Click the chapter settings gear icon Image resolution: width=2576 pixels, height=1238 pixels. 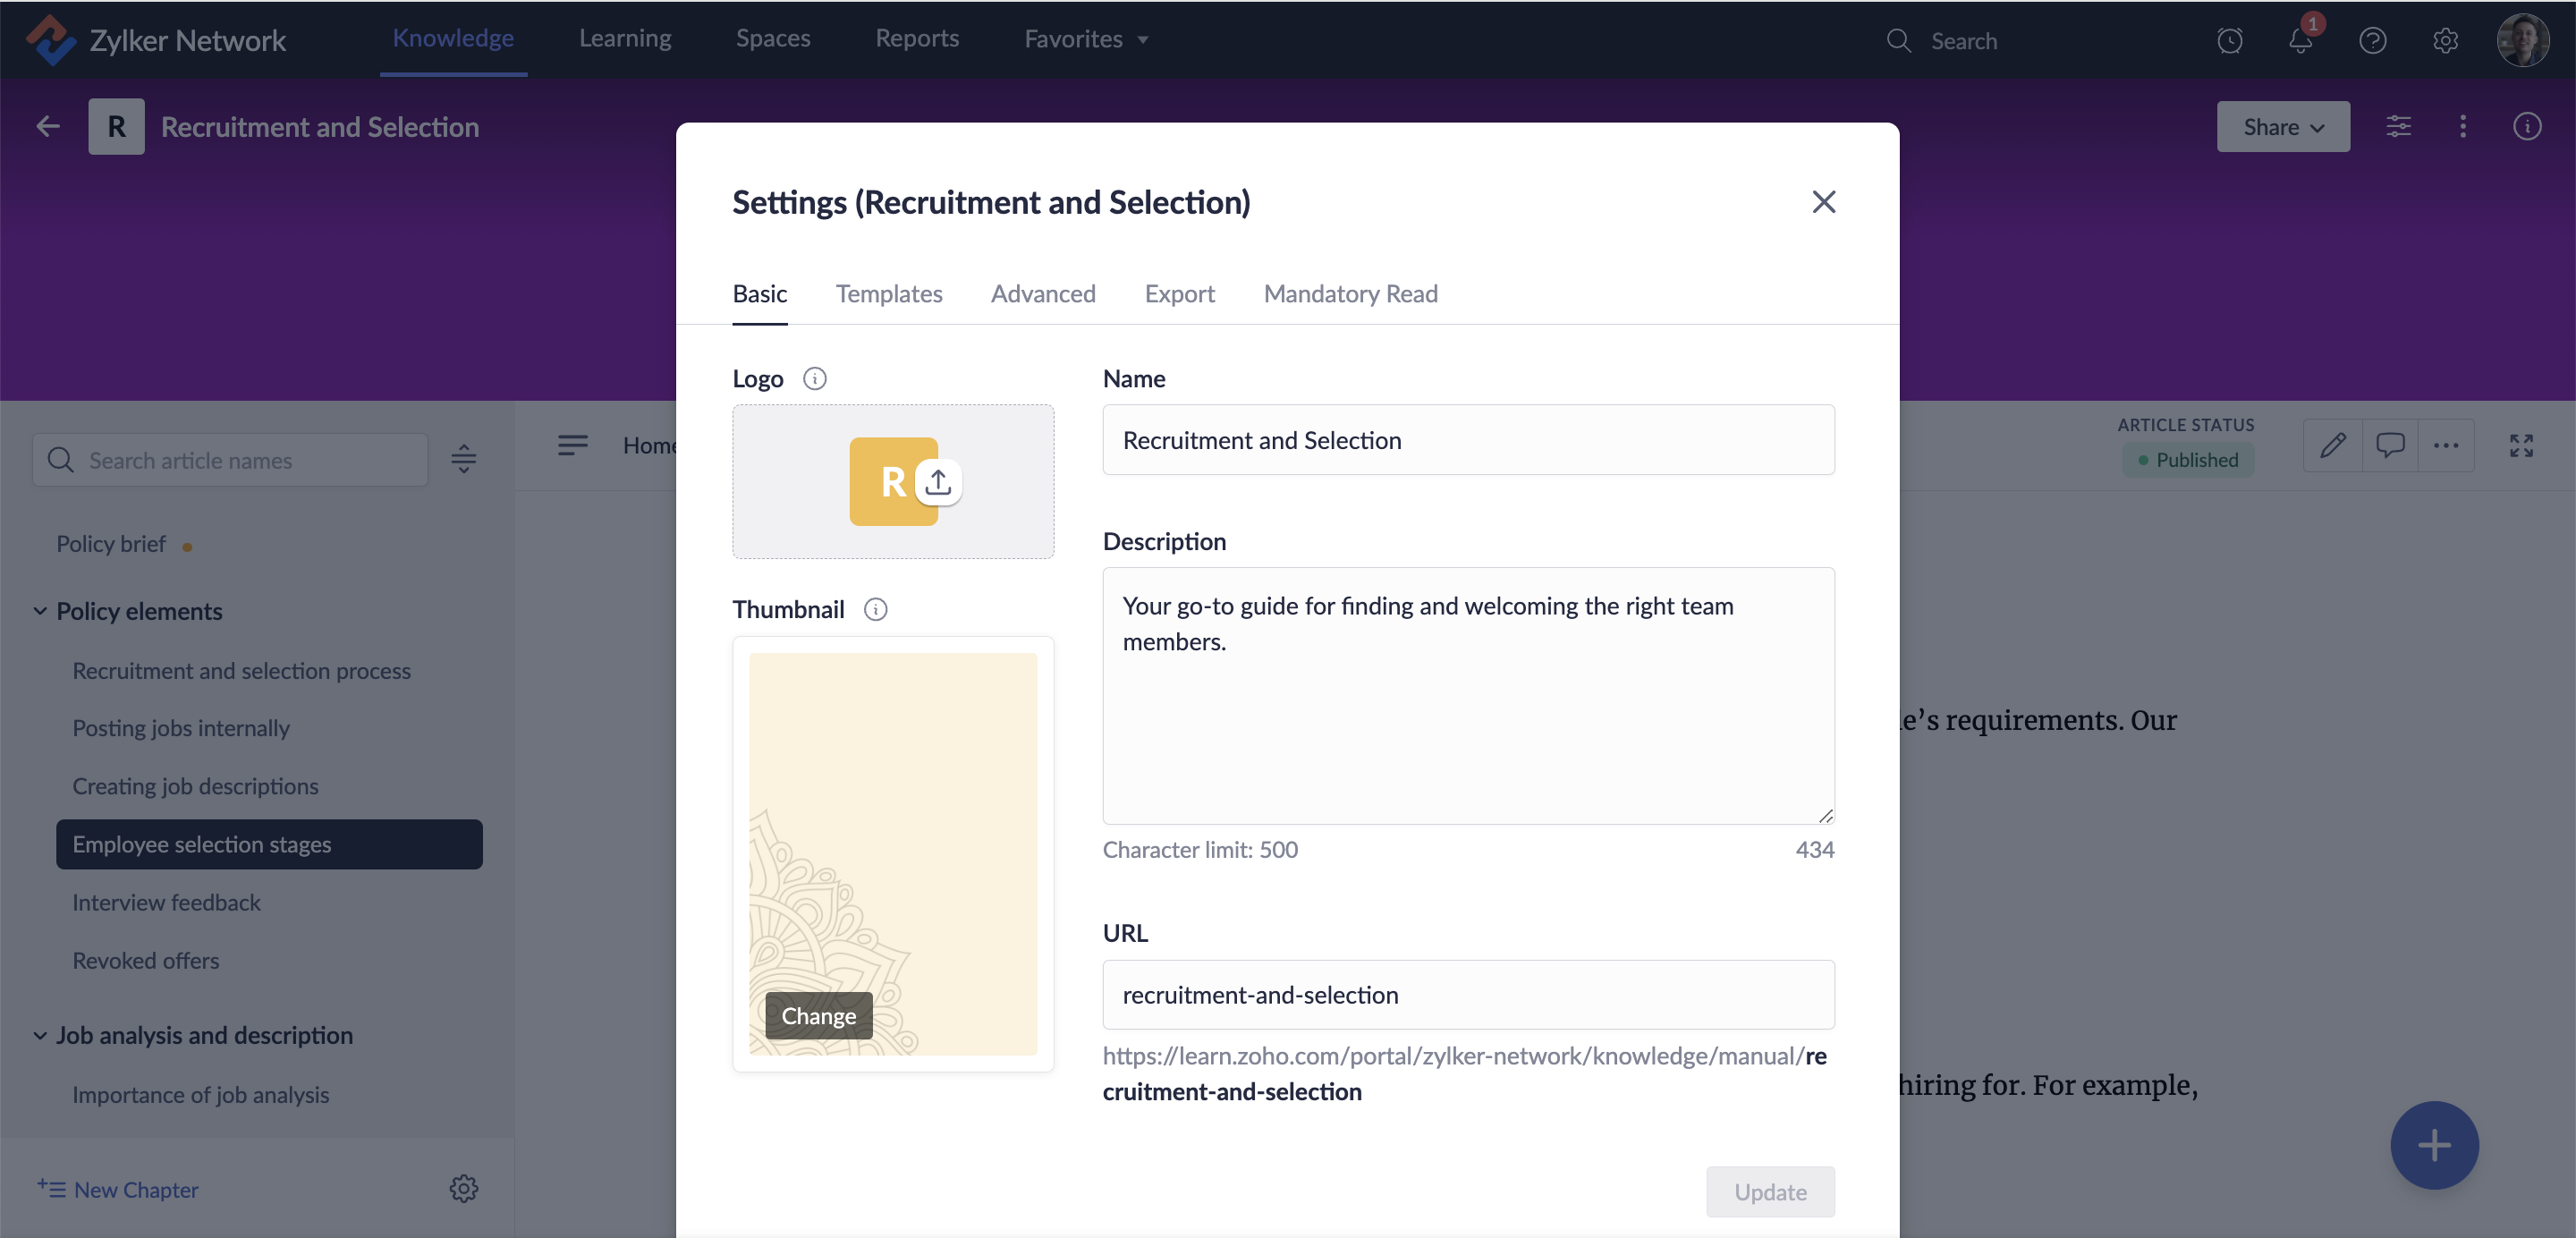(463, 1189)
